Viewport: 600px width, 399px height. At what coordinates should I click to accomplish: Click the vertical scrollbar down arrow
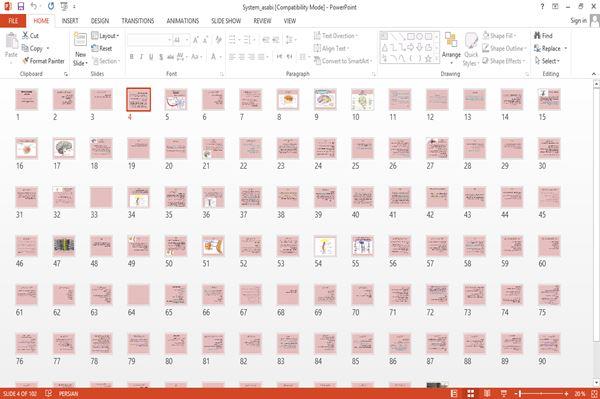[596, 383]
